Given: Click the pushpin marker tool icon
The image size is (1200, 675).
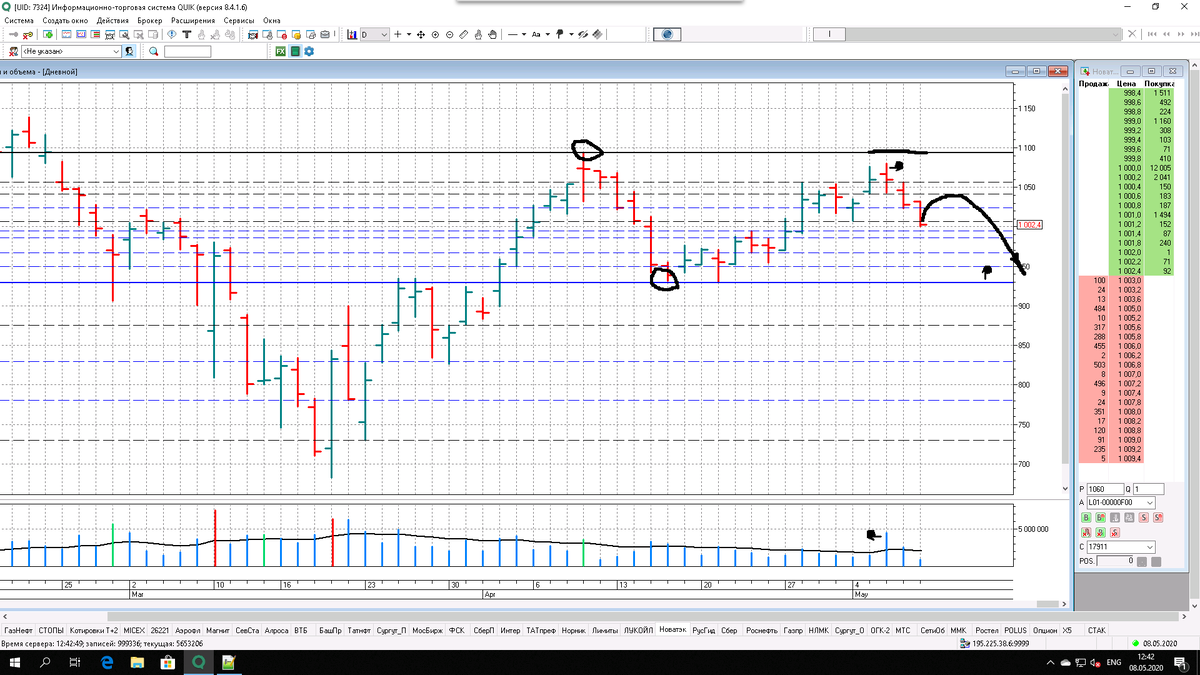Looking at the screenshot, I should pyautogui.click(x=559, y=34).
